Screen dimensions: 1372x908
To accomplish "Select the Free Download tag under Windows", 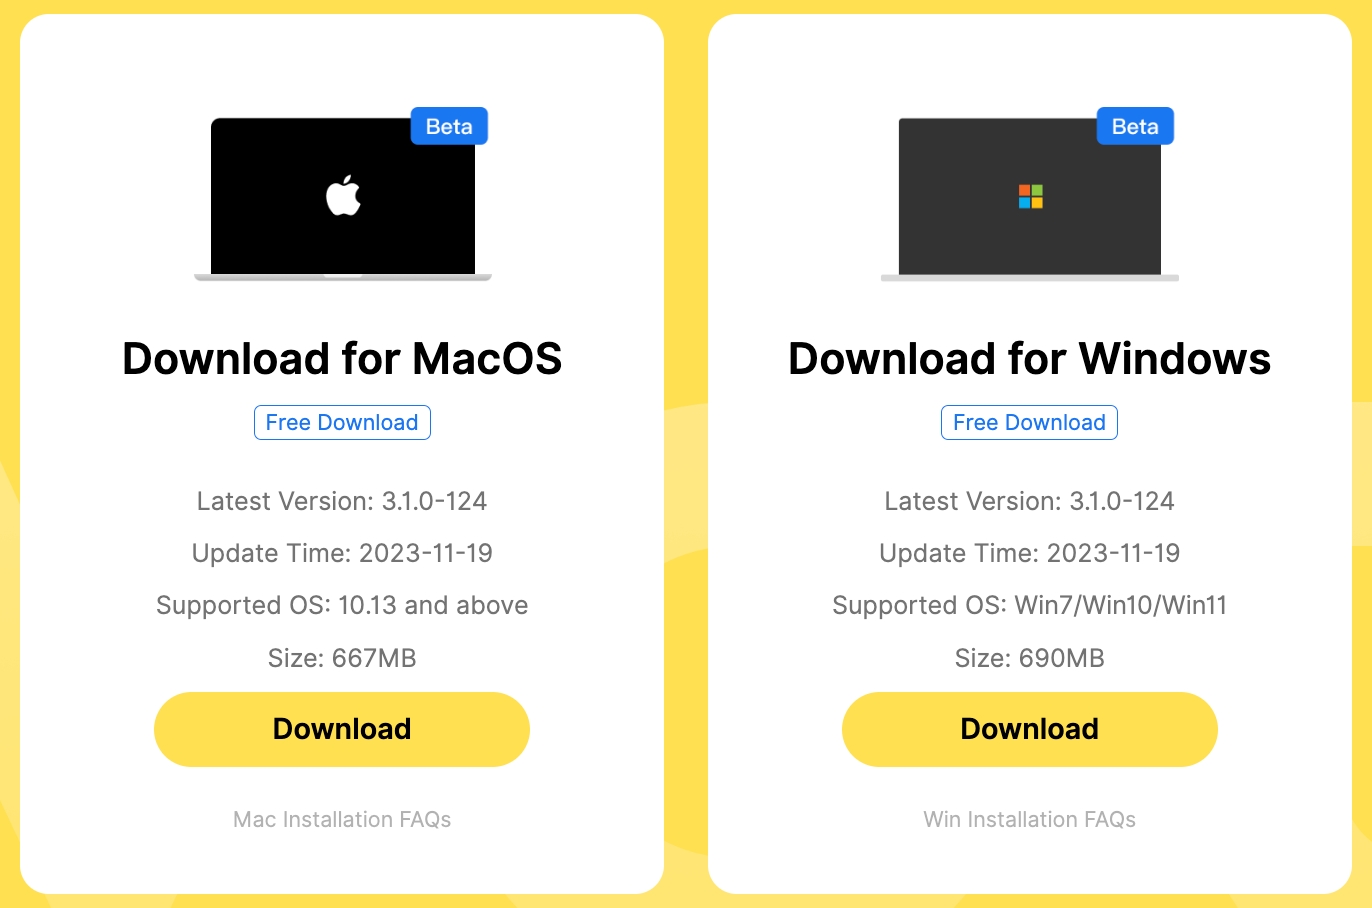I will 1029,422.
